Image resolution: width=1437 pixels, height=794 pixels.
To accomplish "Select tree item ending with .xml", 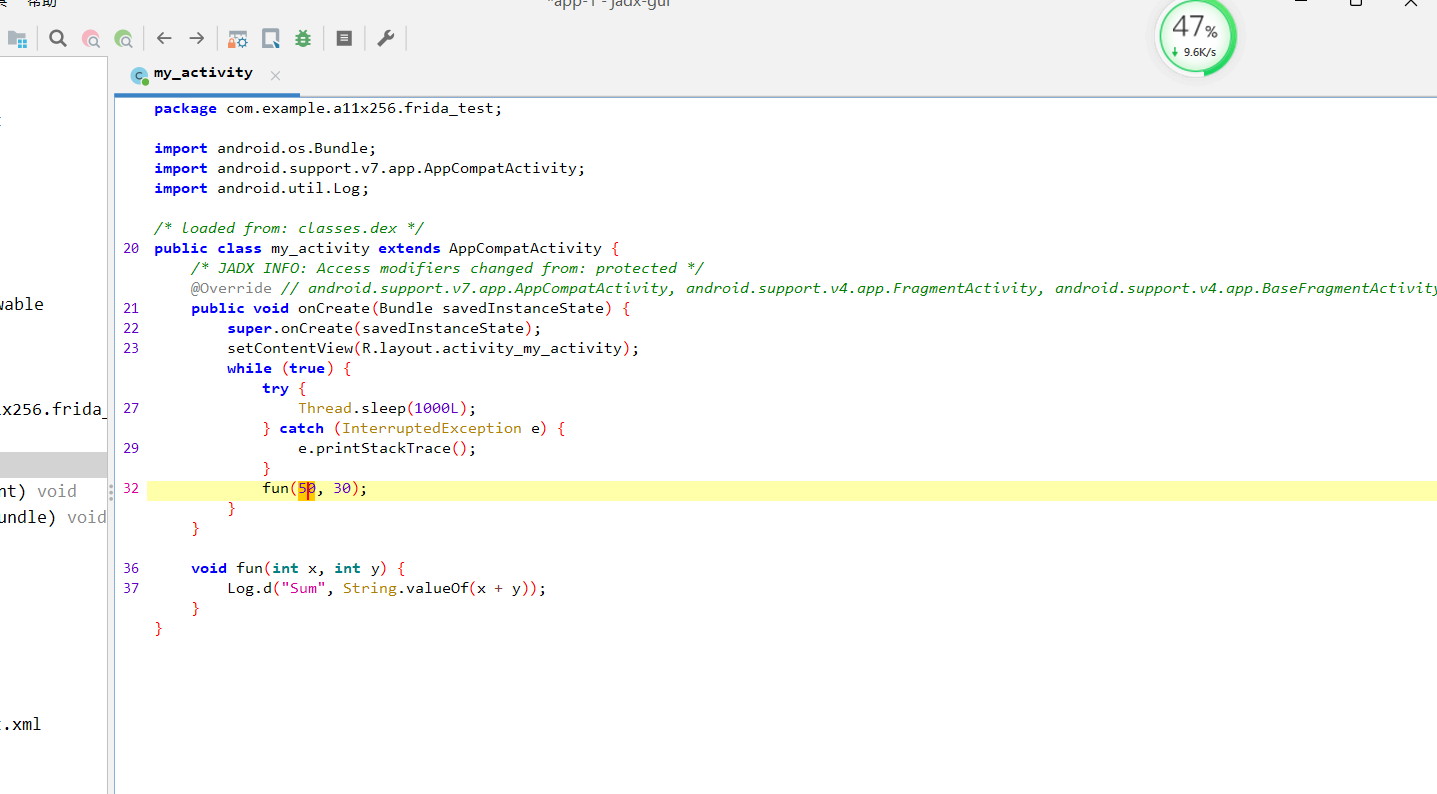I will [21, 724].
